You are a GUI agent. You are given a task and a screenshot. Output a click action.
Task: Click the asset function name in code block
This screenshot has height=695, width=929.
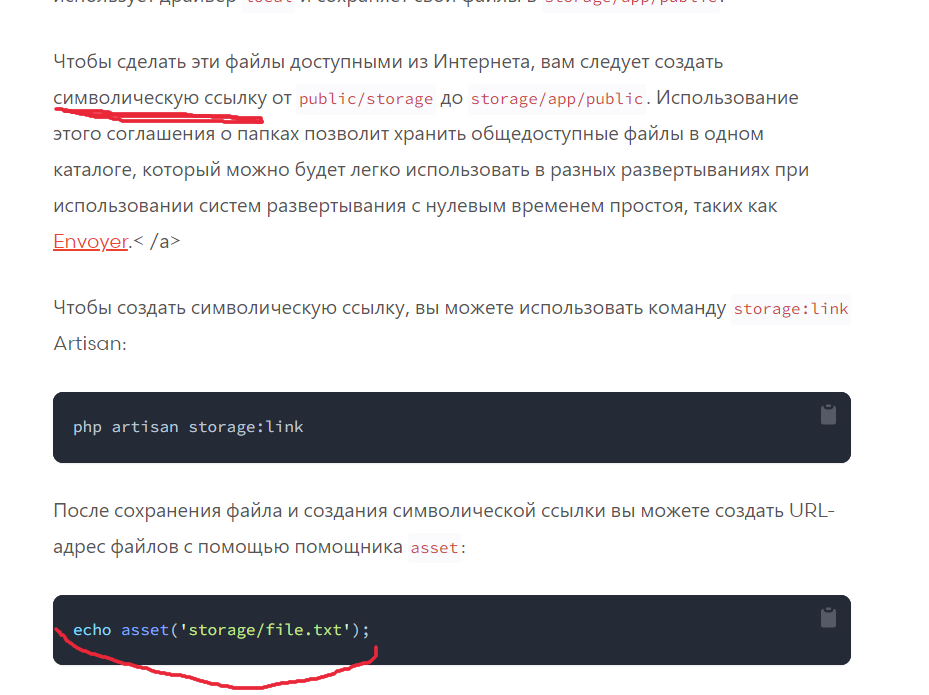click(145, 630)
